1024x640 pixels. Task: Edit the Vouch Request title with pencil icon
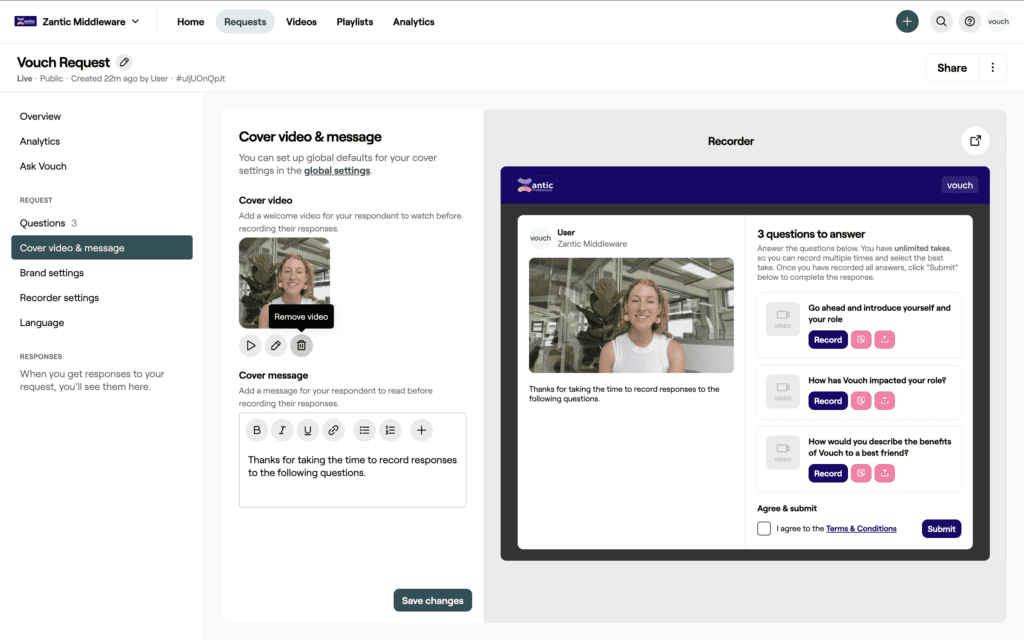coord(124,62)
